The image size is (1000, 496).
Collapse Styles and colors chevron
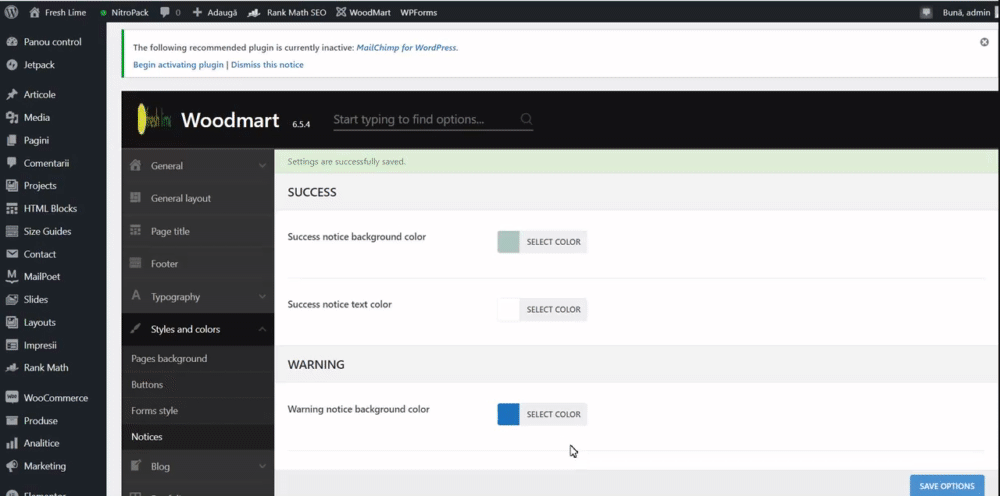coord(262,330)
